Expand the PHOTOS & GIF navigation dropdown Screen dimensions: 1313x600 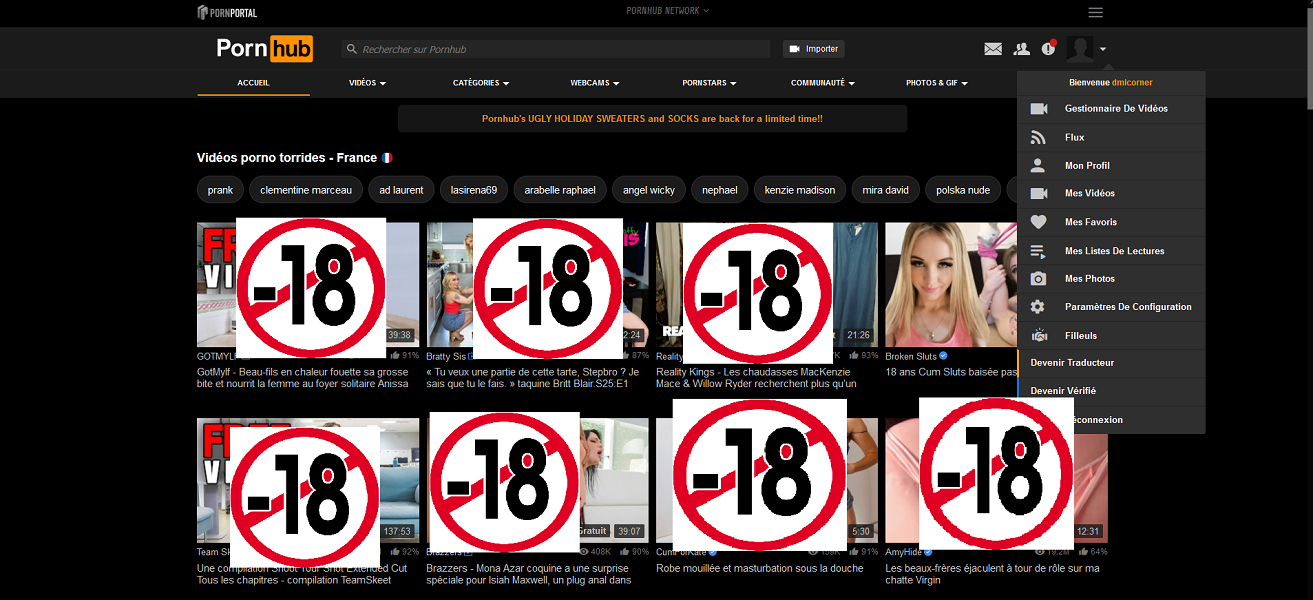point(937,83)
